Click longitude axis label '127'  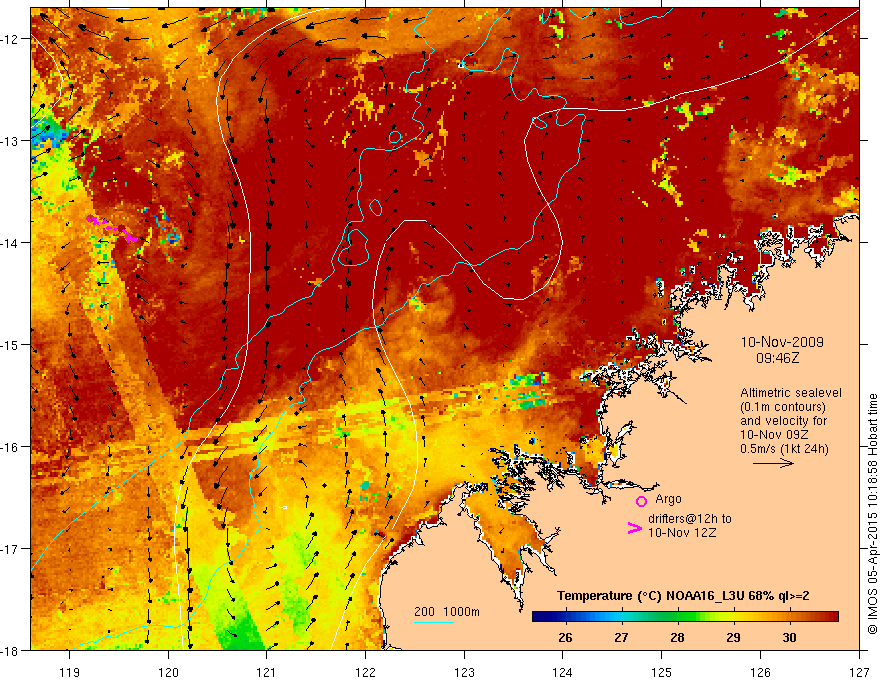[x=859, y=672]
